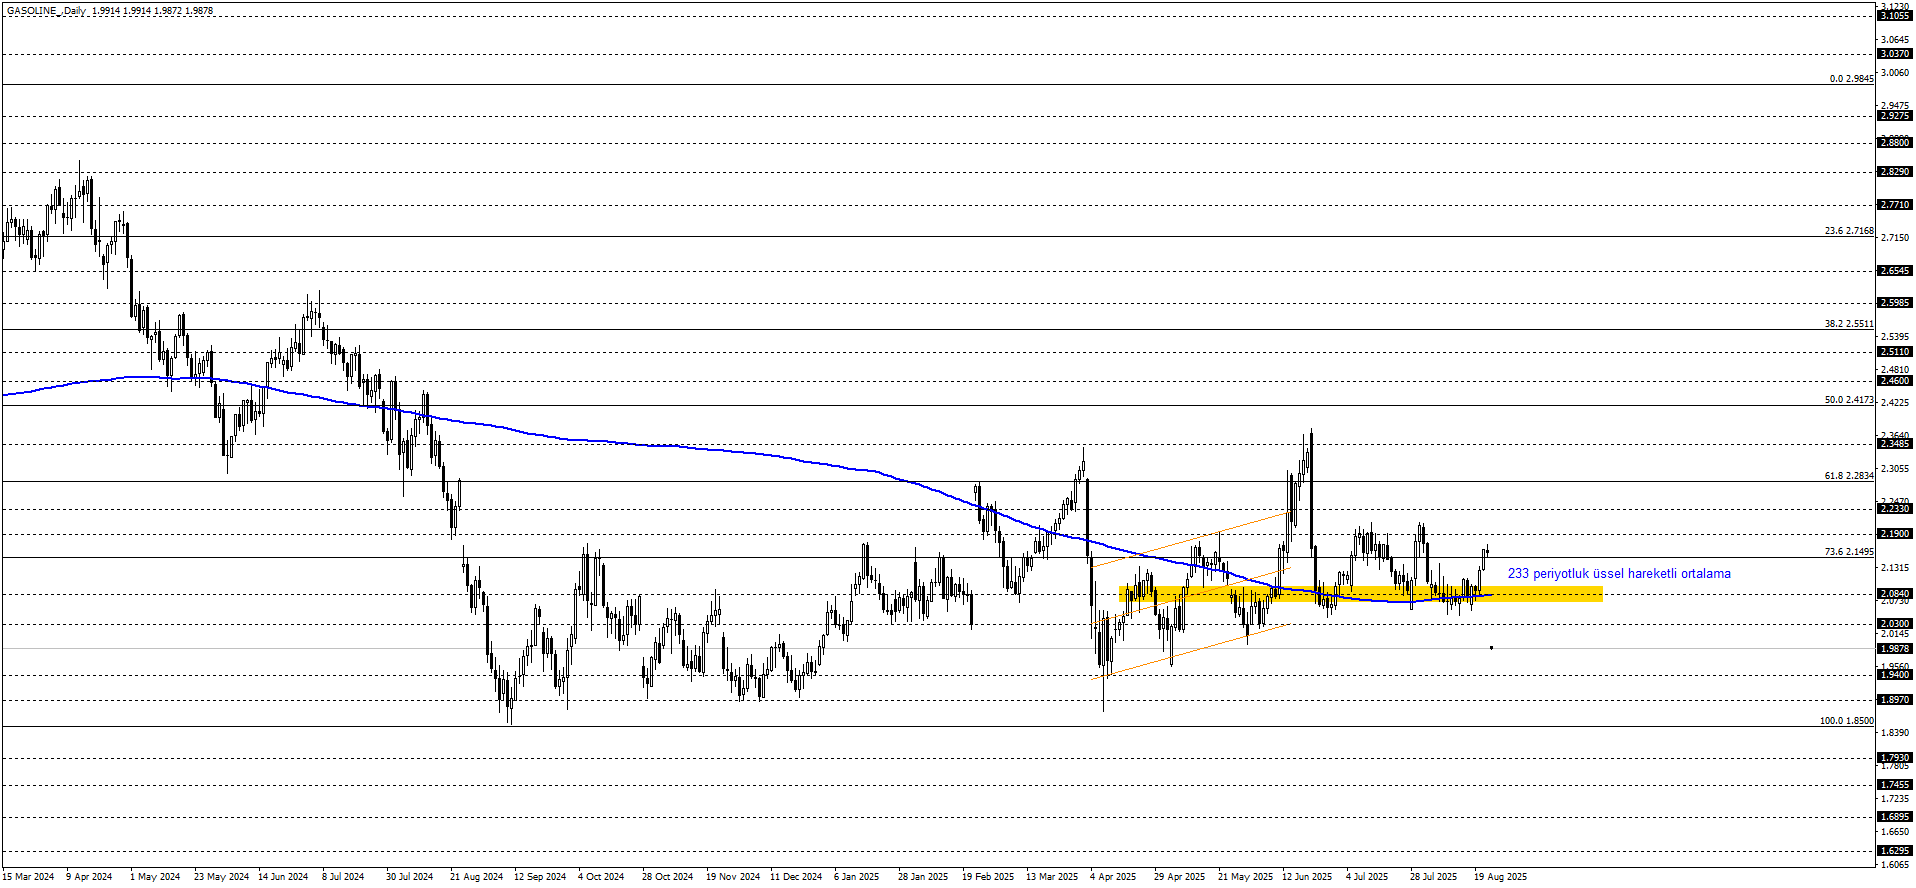Click the '21 May 2025' date label
Viewport: 1916px width, 888px height.
coord(1245,877)
